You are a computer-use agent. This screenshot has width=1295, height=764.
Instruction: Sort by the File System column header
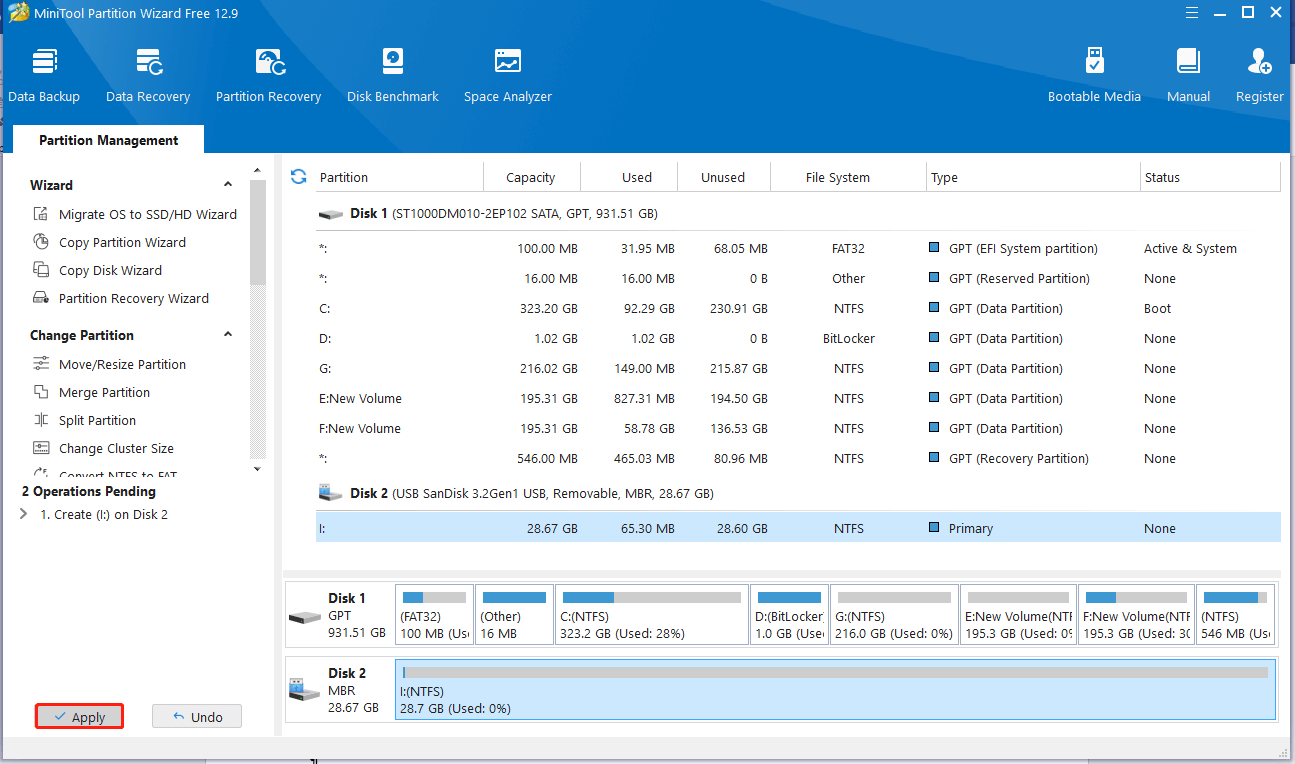[x=838, y=177]
